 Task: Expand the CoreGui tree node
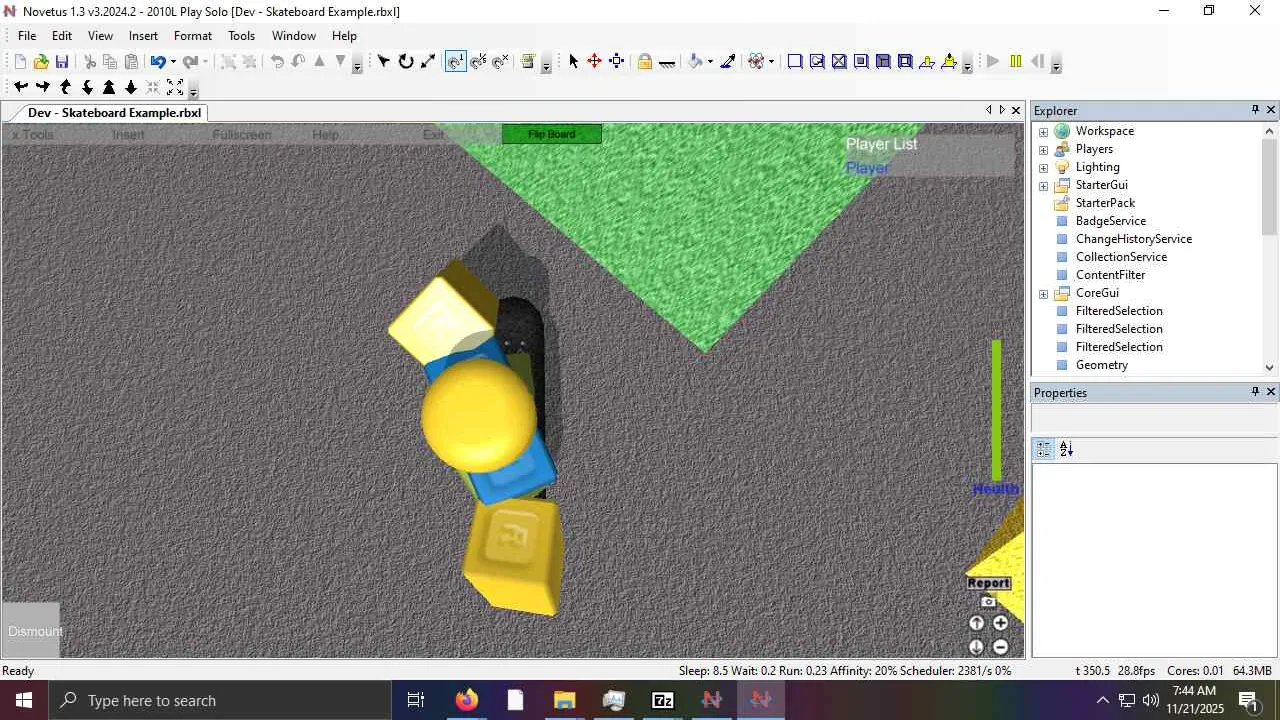[1043, 293]
